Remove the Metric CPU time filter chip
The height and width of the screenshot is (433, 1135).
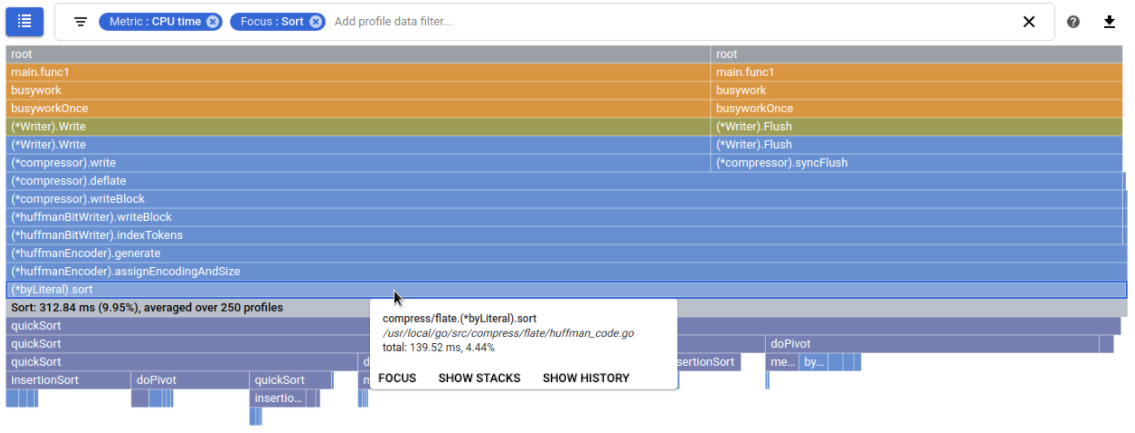coord(213,22)
